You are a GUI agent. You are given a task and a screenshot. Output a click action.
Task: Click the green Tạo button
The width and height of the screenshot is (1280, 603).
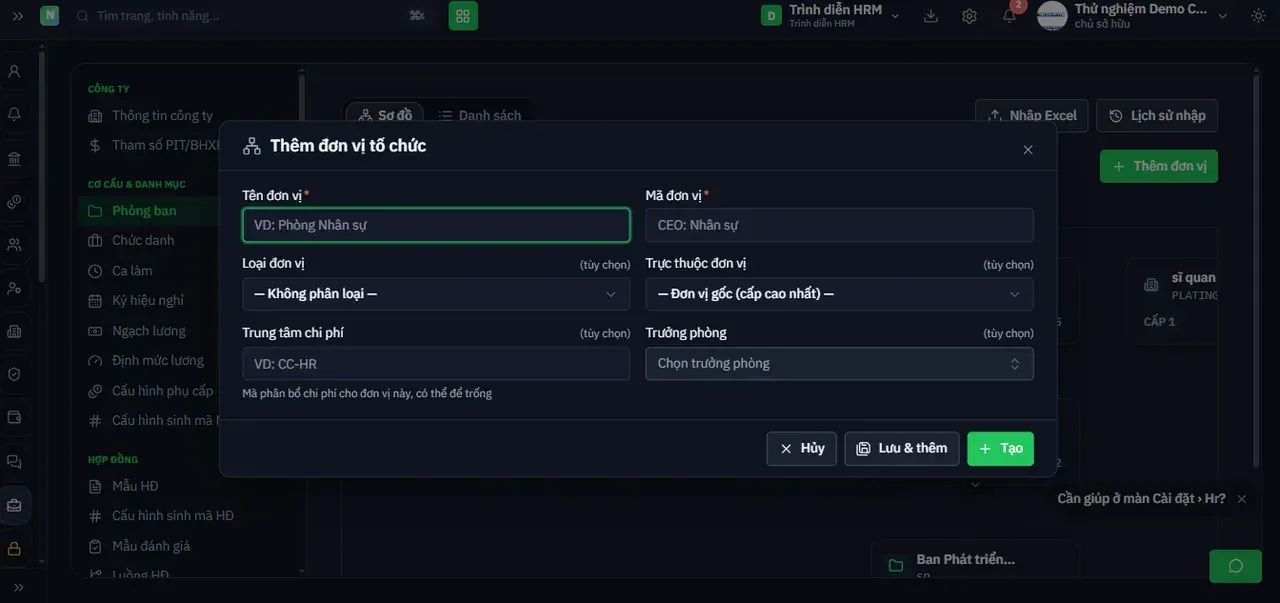(x=1000, y=448)
